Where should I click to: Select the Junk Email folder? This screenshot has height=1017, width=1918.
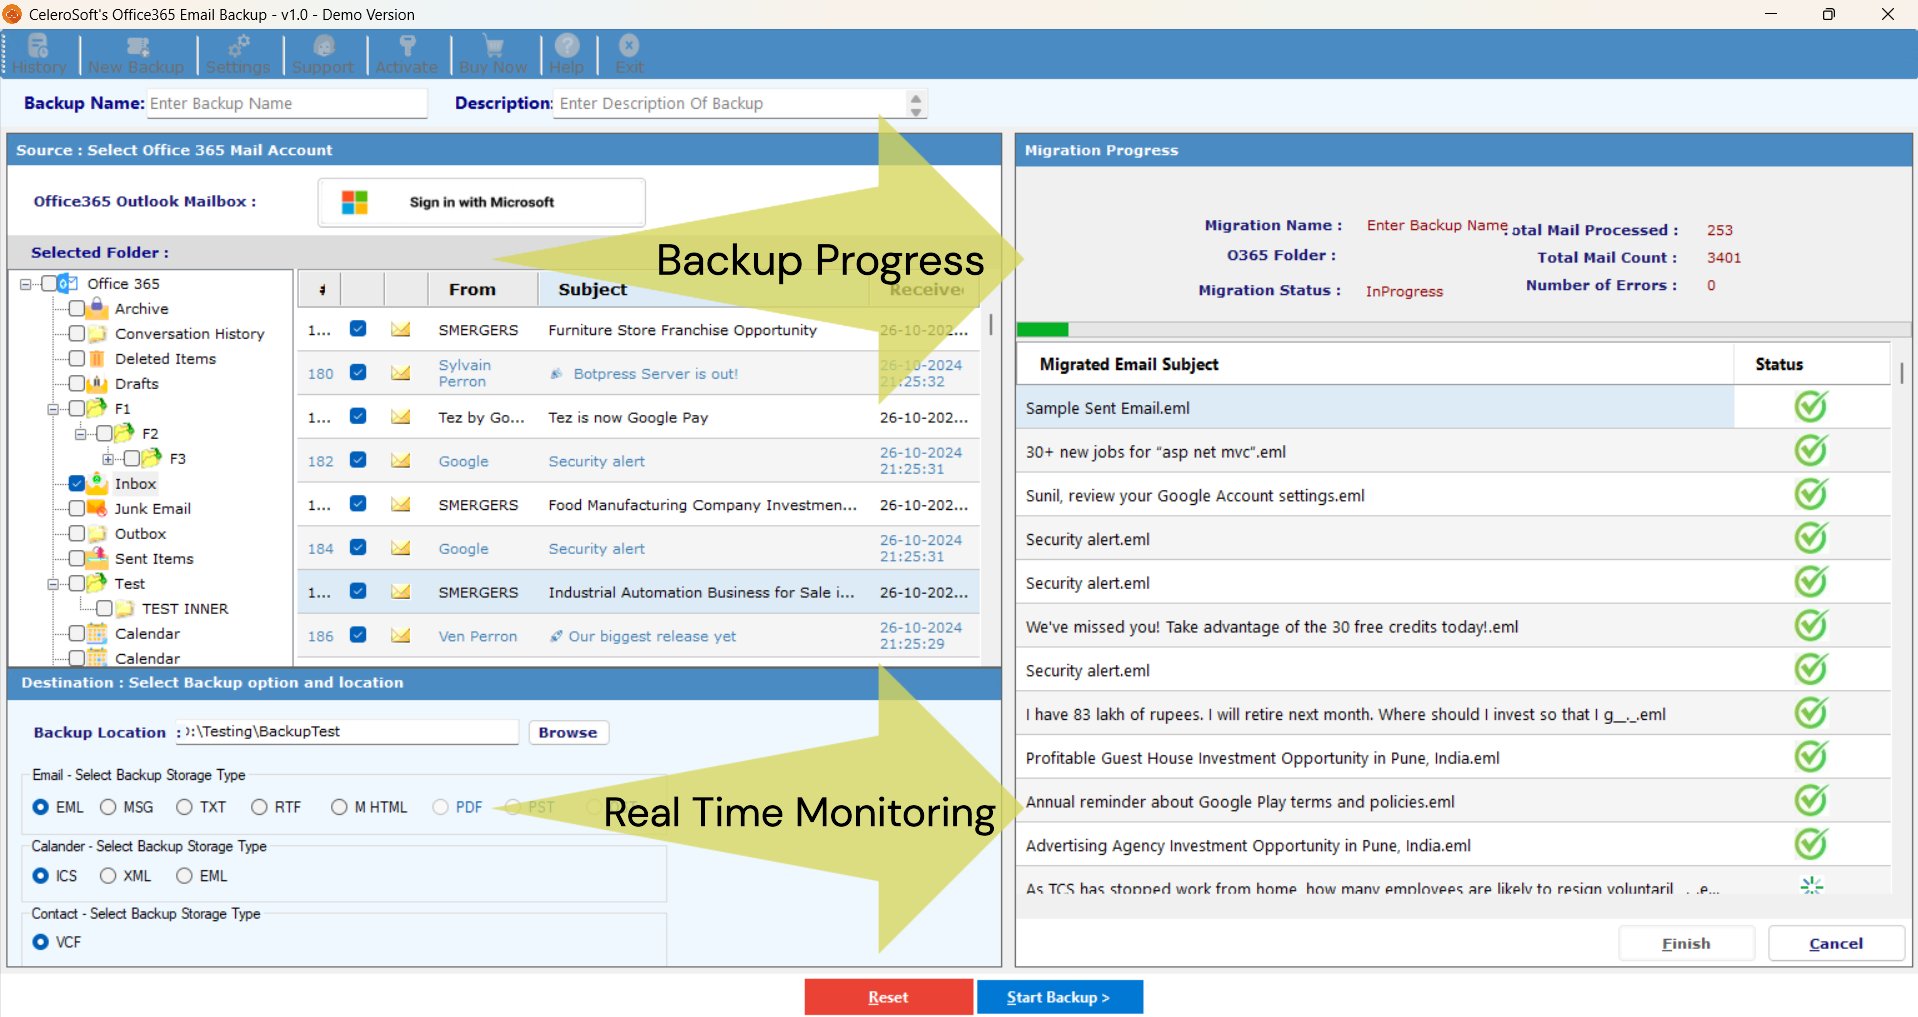[x=152, y=508]
